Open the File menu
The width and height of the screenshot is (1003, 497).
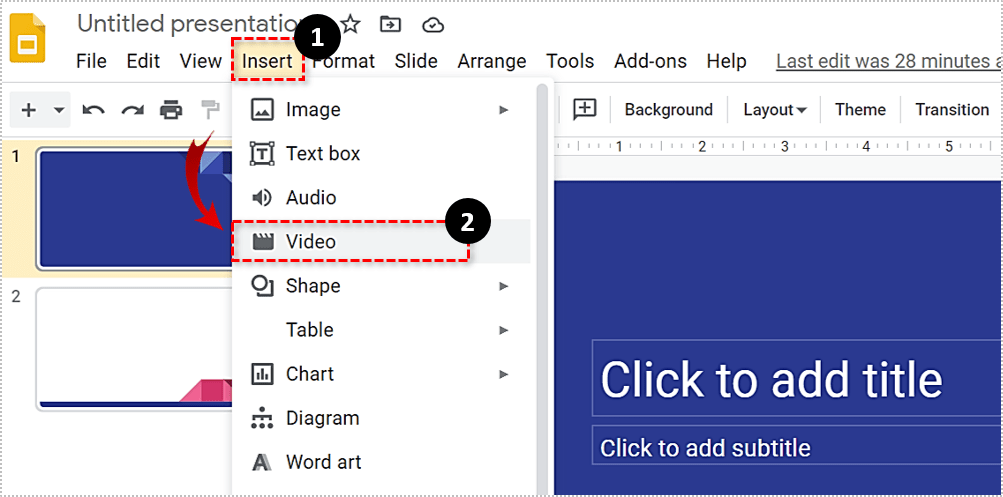(91, 61)
